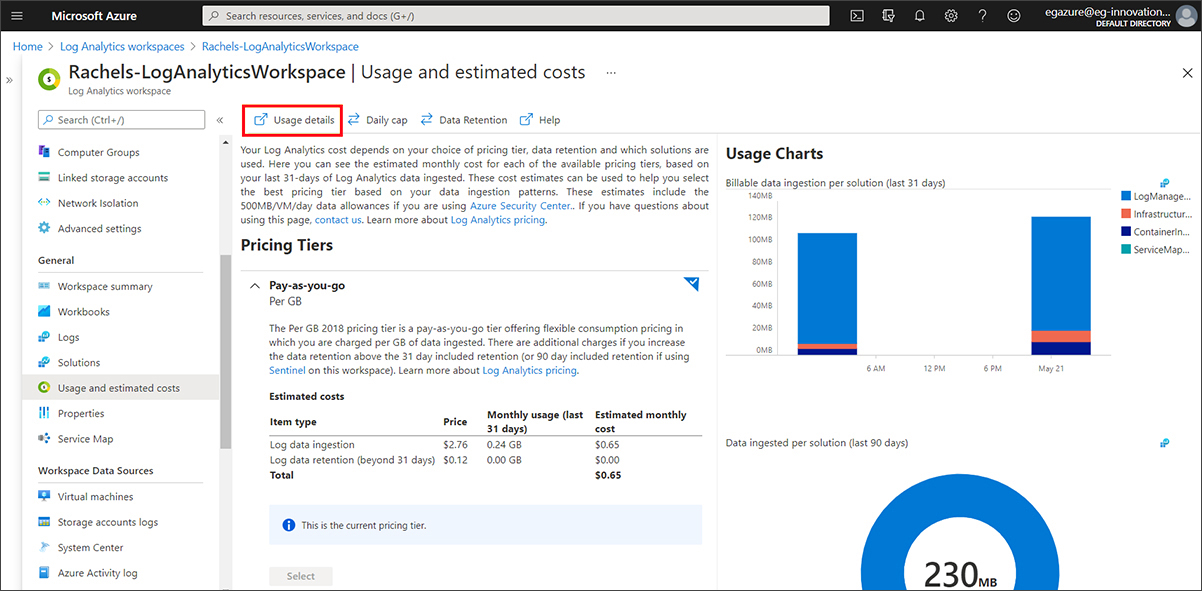The image size is (1202, 591).
Task: Open Usage details in the command bar
Action: click(294, 120)
